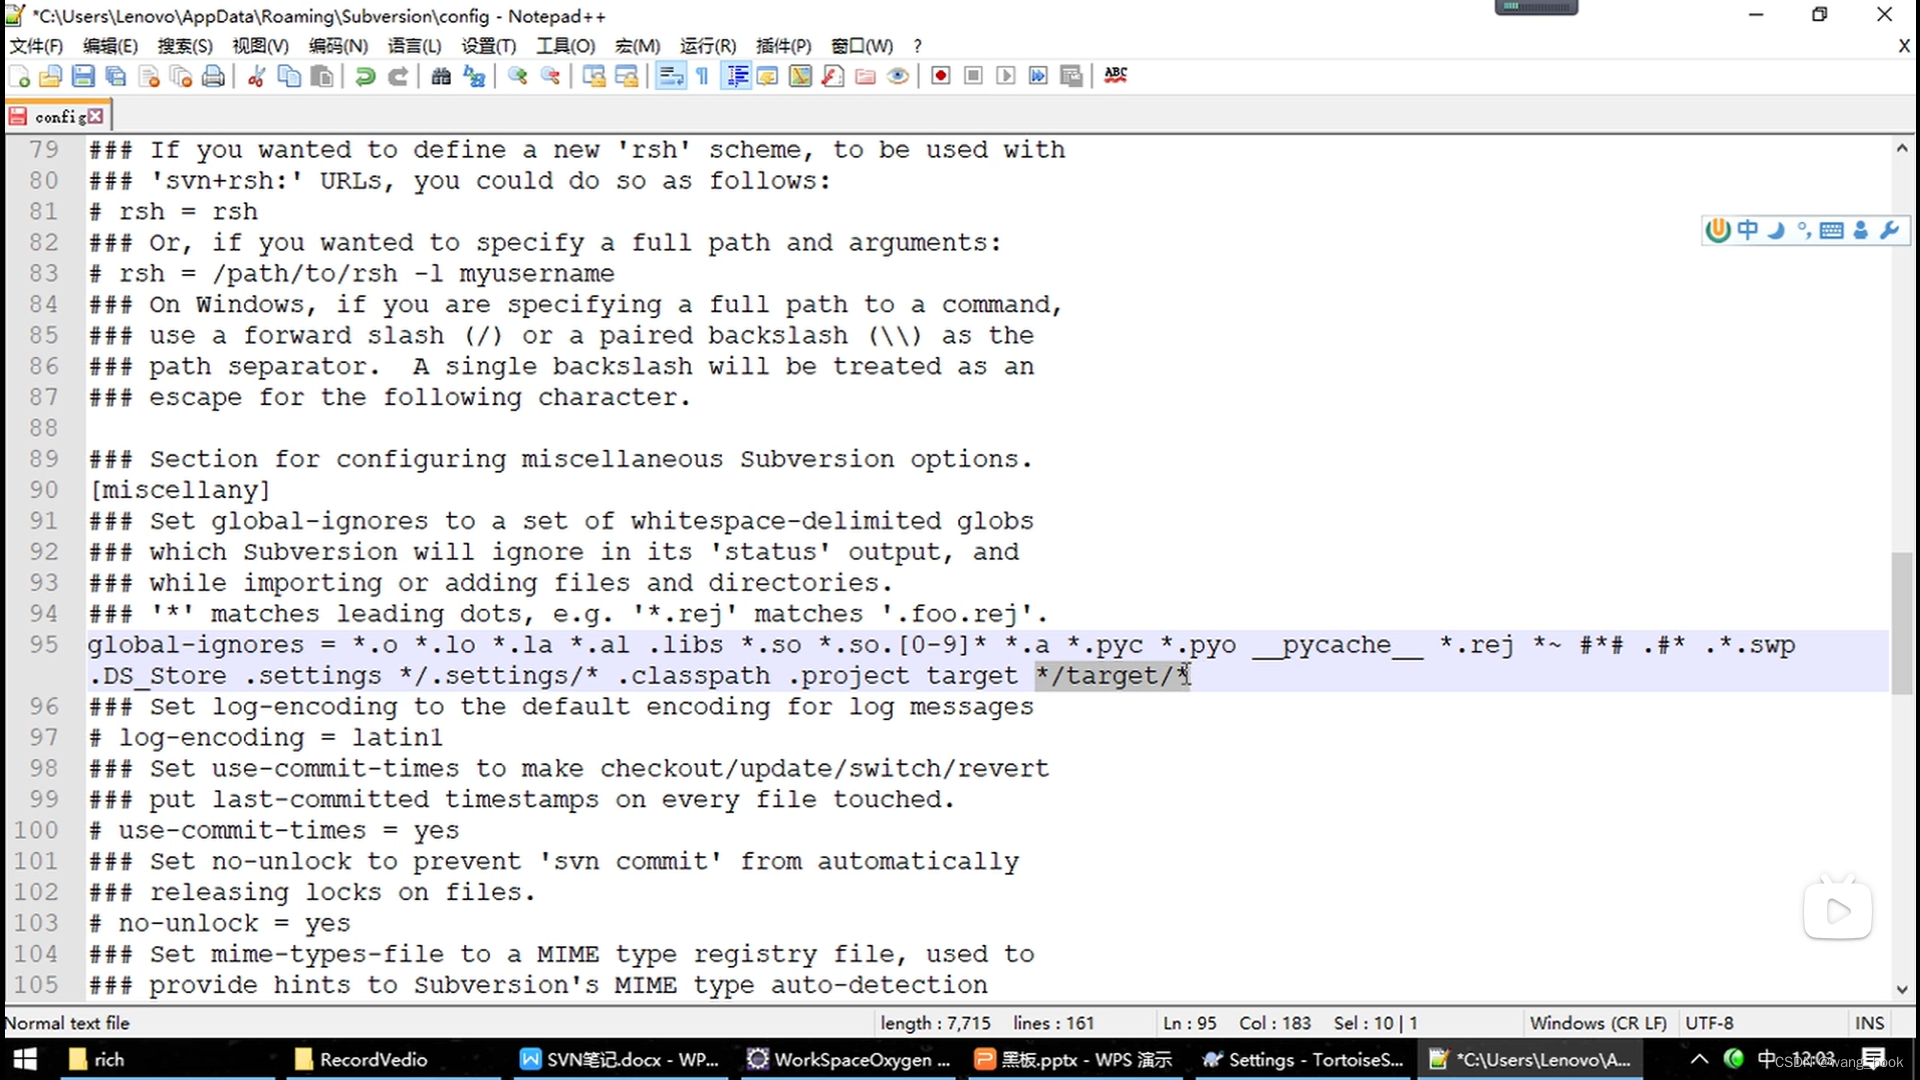Click the Close document toolbar icon
1920x1080 pixels.
(149, 76)
